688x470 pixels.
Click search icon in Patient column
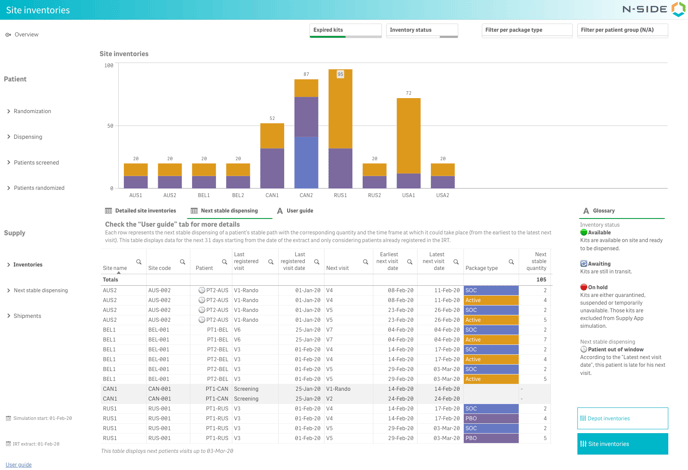223,262
